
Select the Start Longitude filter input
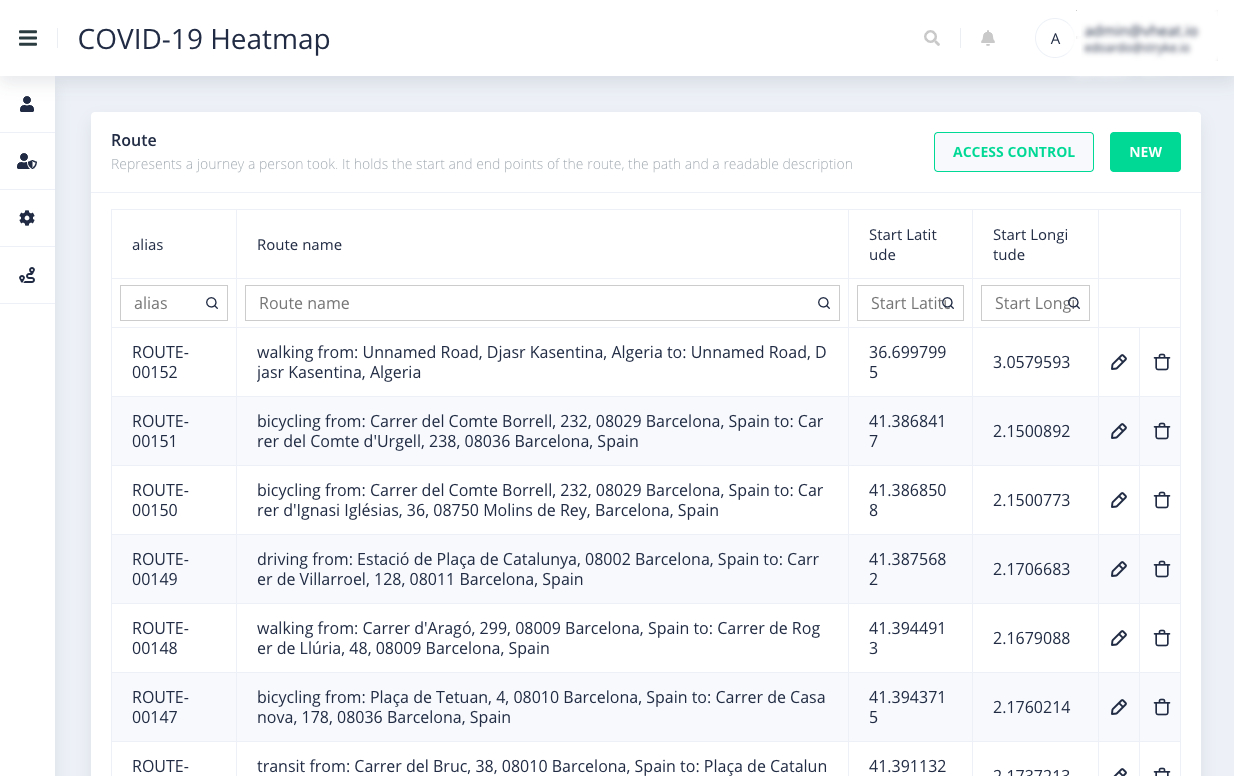(1029, 303)
